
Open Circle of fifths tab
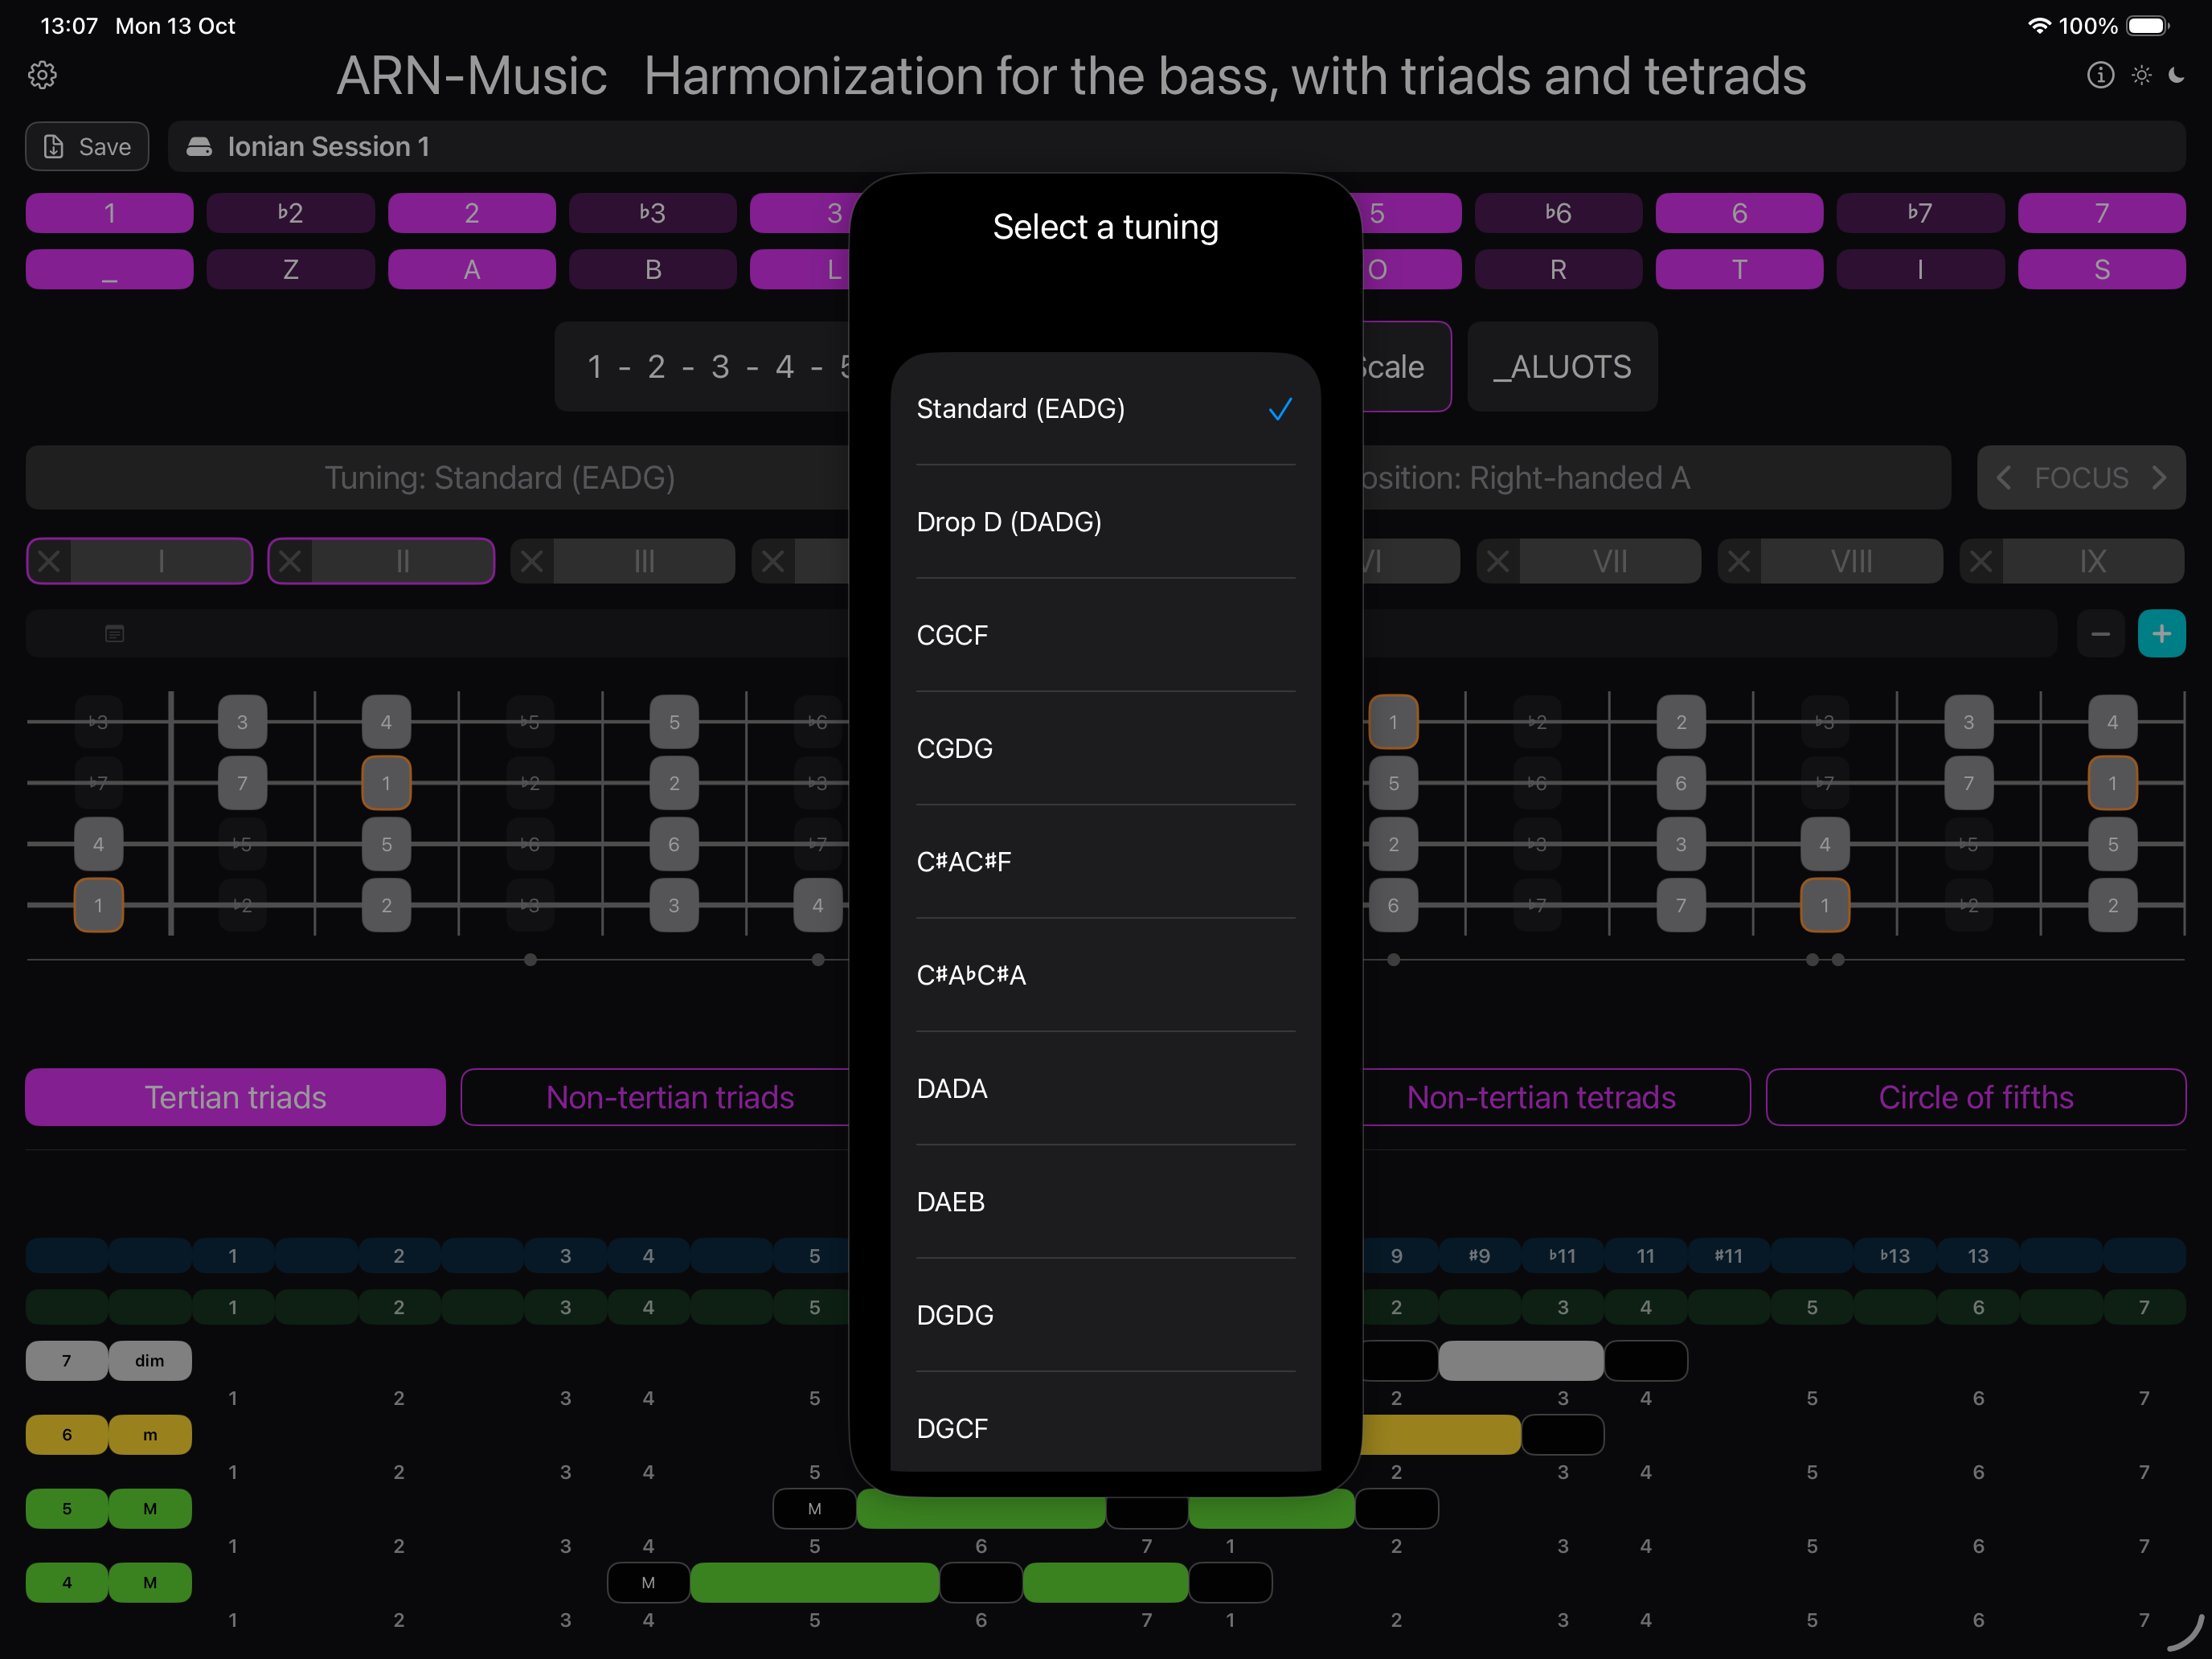pos(1975,1097)
